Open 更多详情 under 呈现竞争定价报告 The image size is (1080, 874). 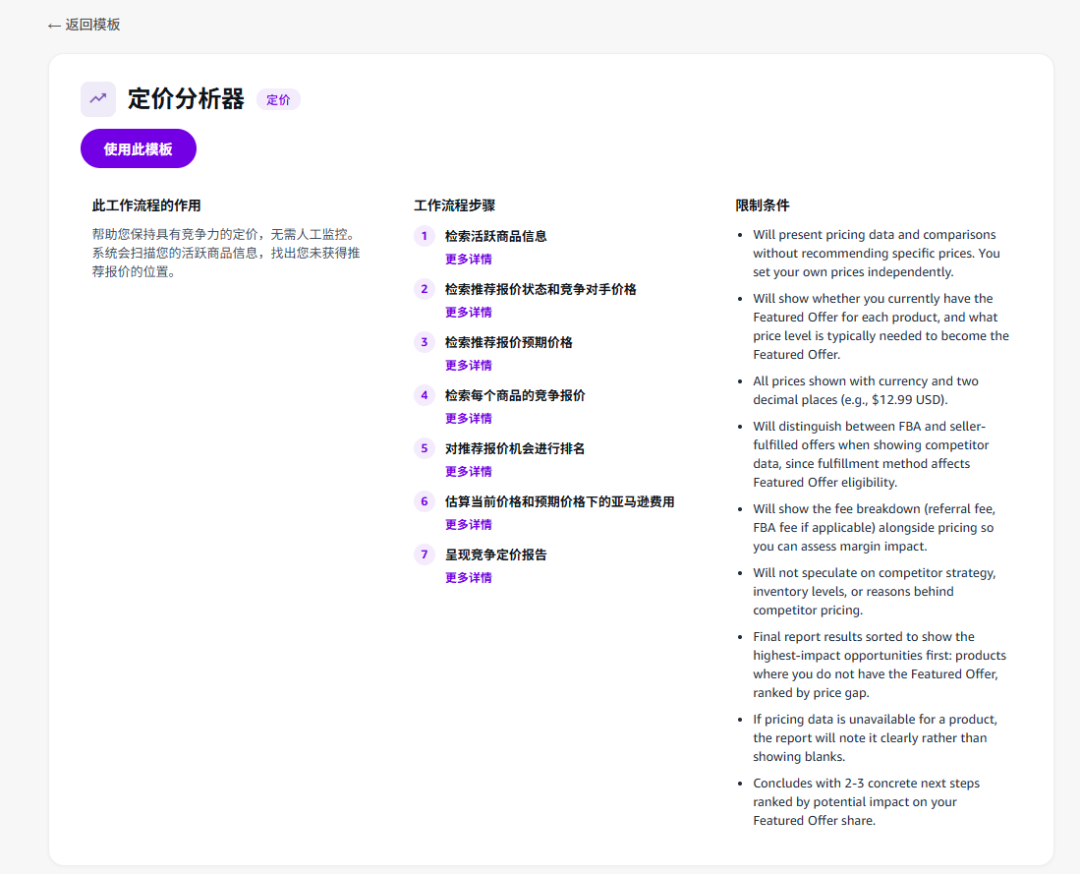(x=468, y=577)
